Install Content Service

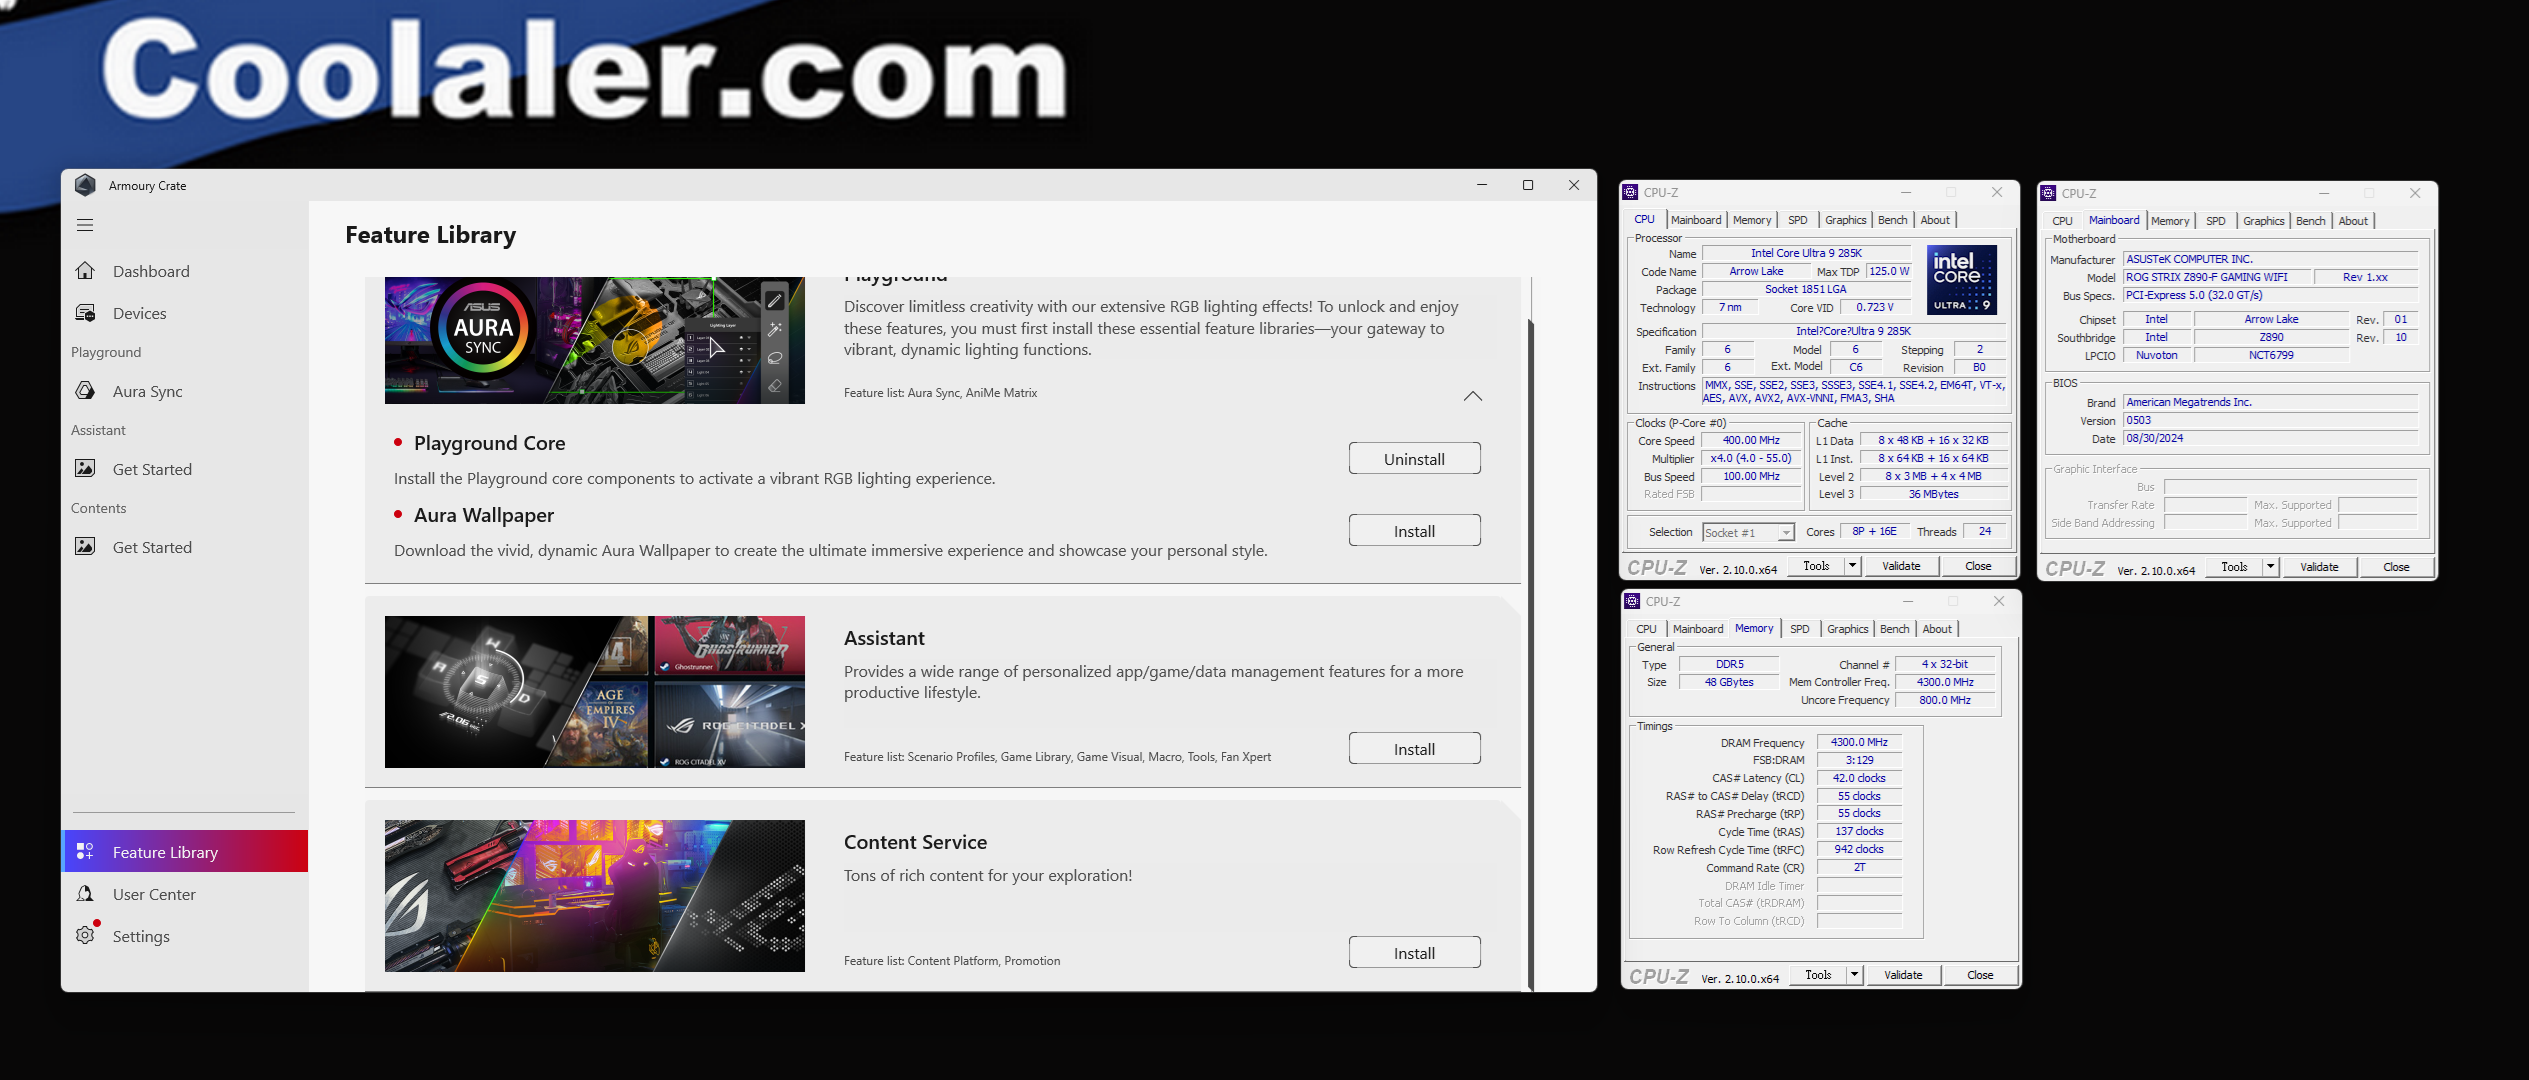[x=1414, y=953]
